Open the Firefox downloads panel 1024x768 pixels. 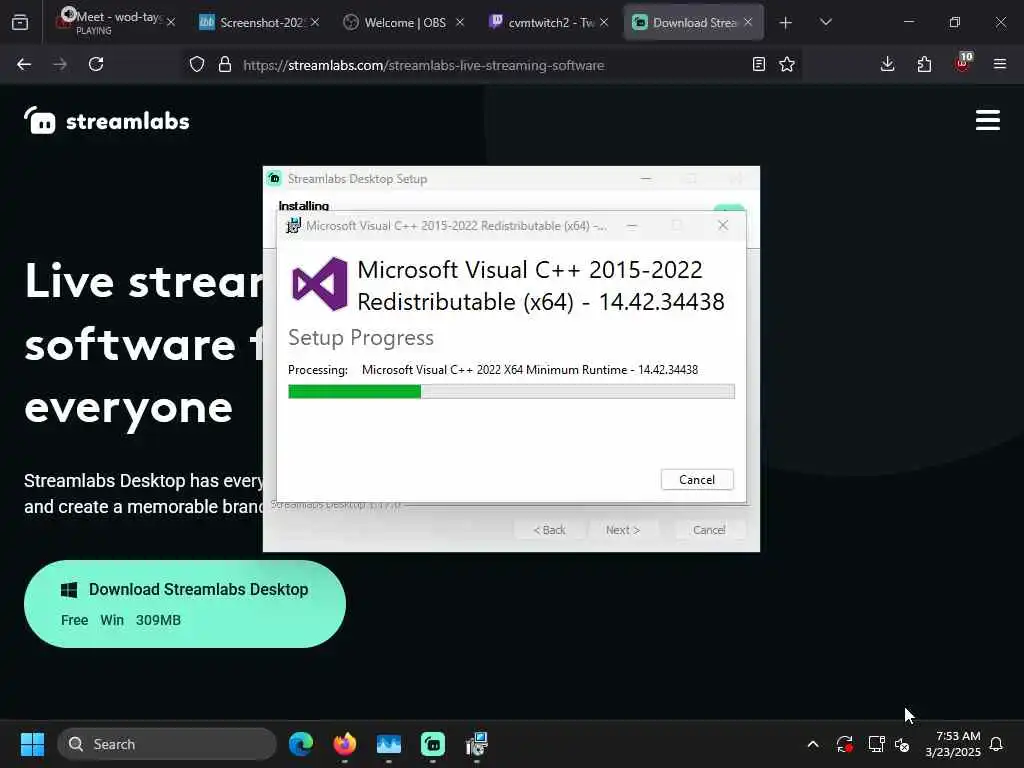(888, 64)
